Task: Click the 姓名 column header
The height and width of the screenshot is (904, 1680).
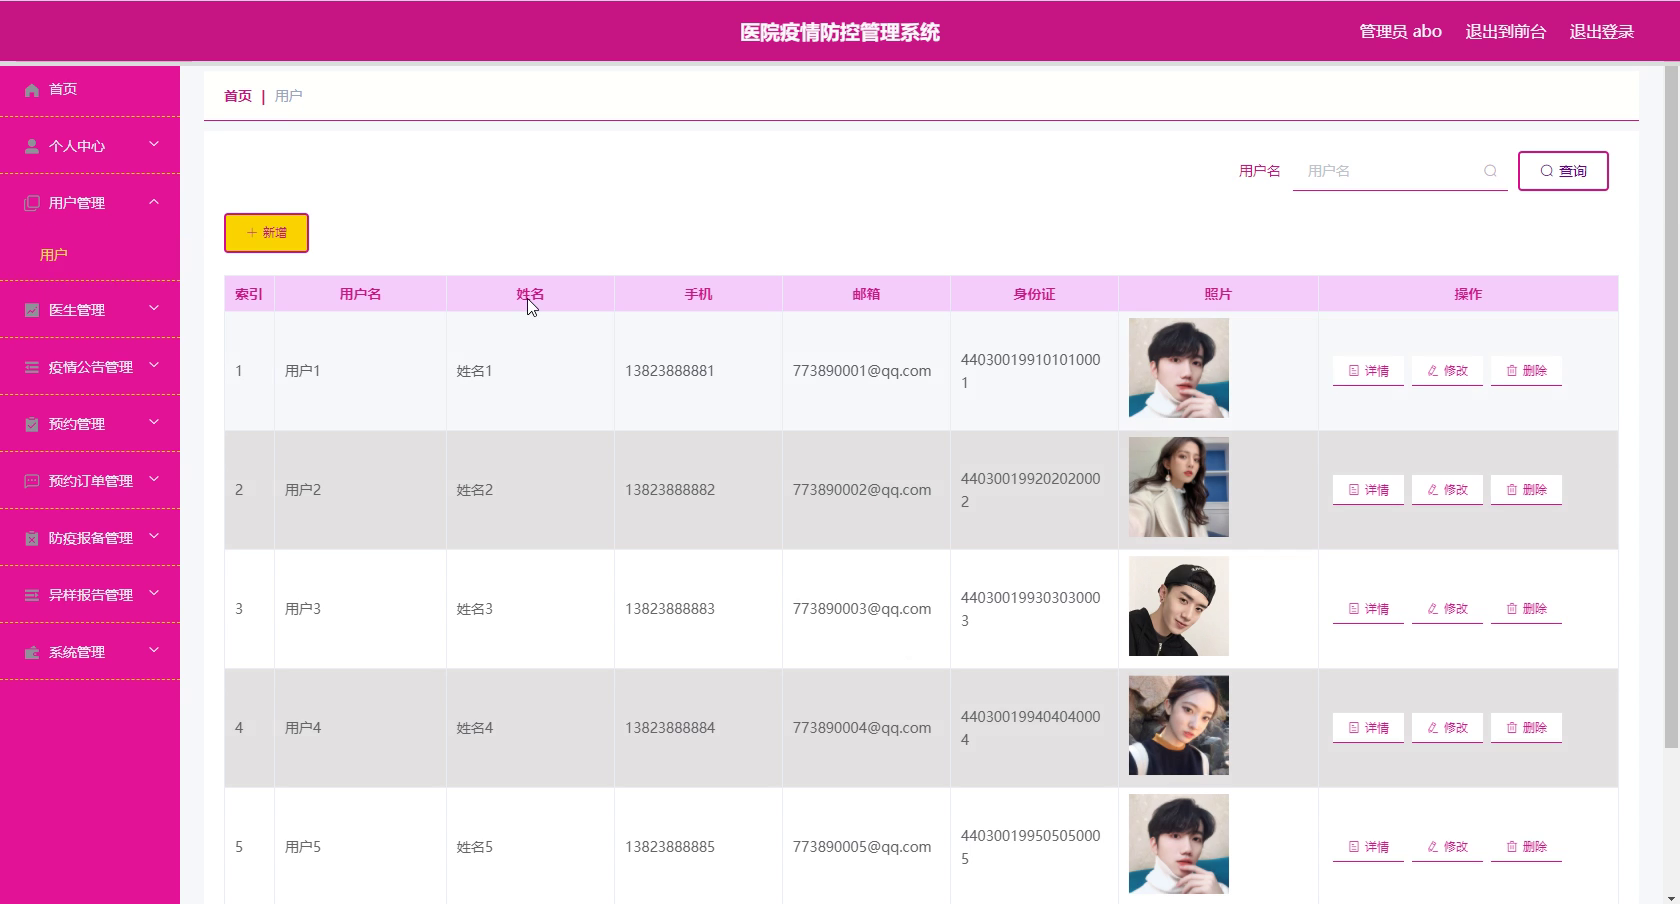Action: [530, 294]
